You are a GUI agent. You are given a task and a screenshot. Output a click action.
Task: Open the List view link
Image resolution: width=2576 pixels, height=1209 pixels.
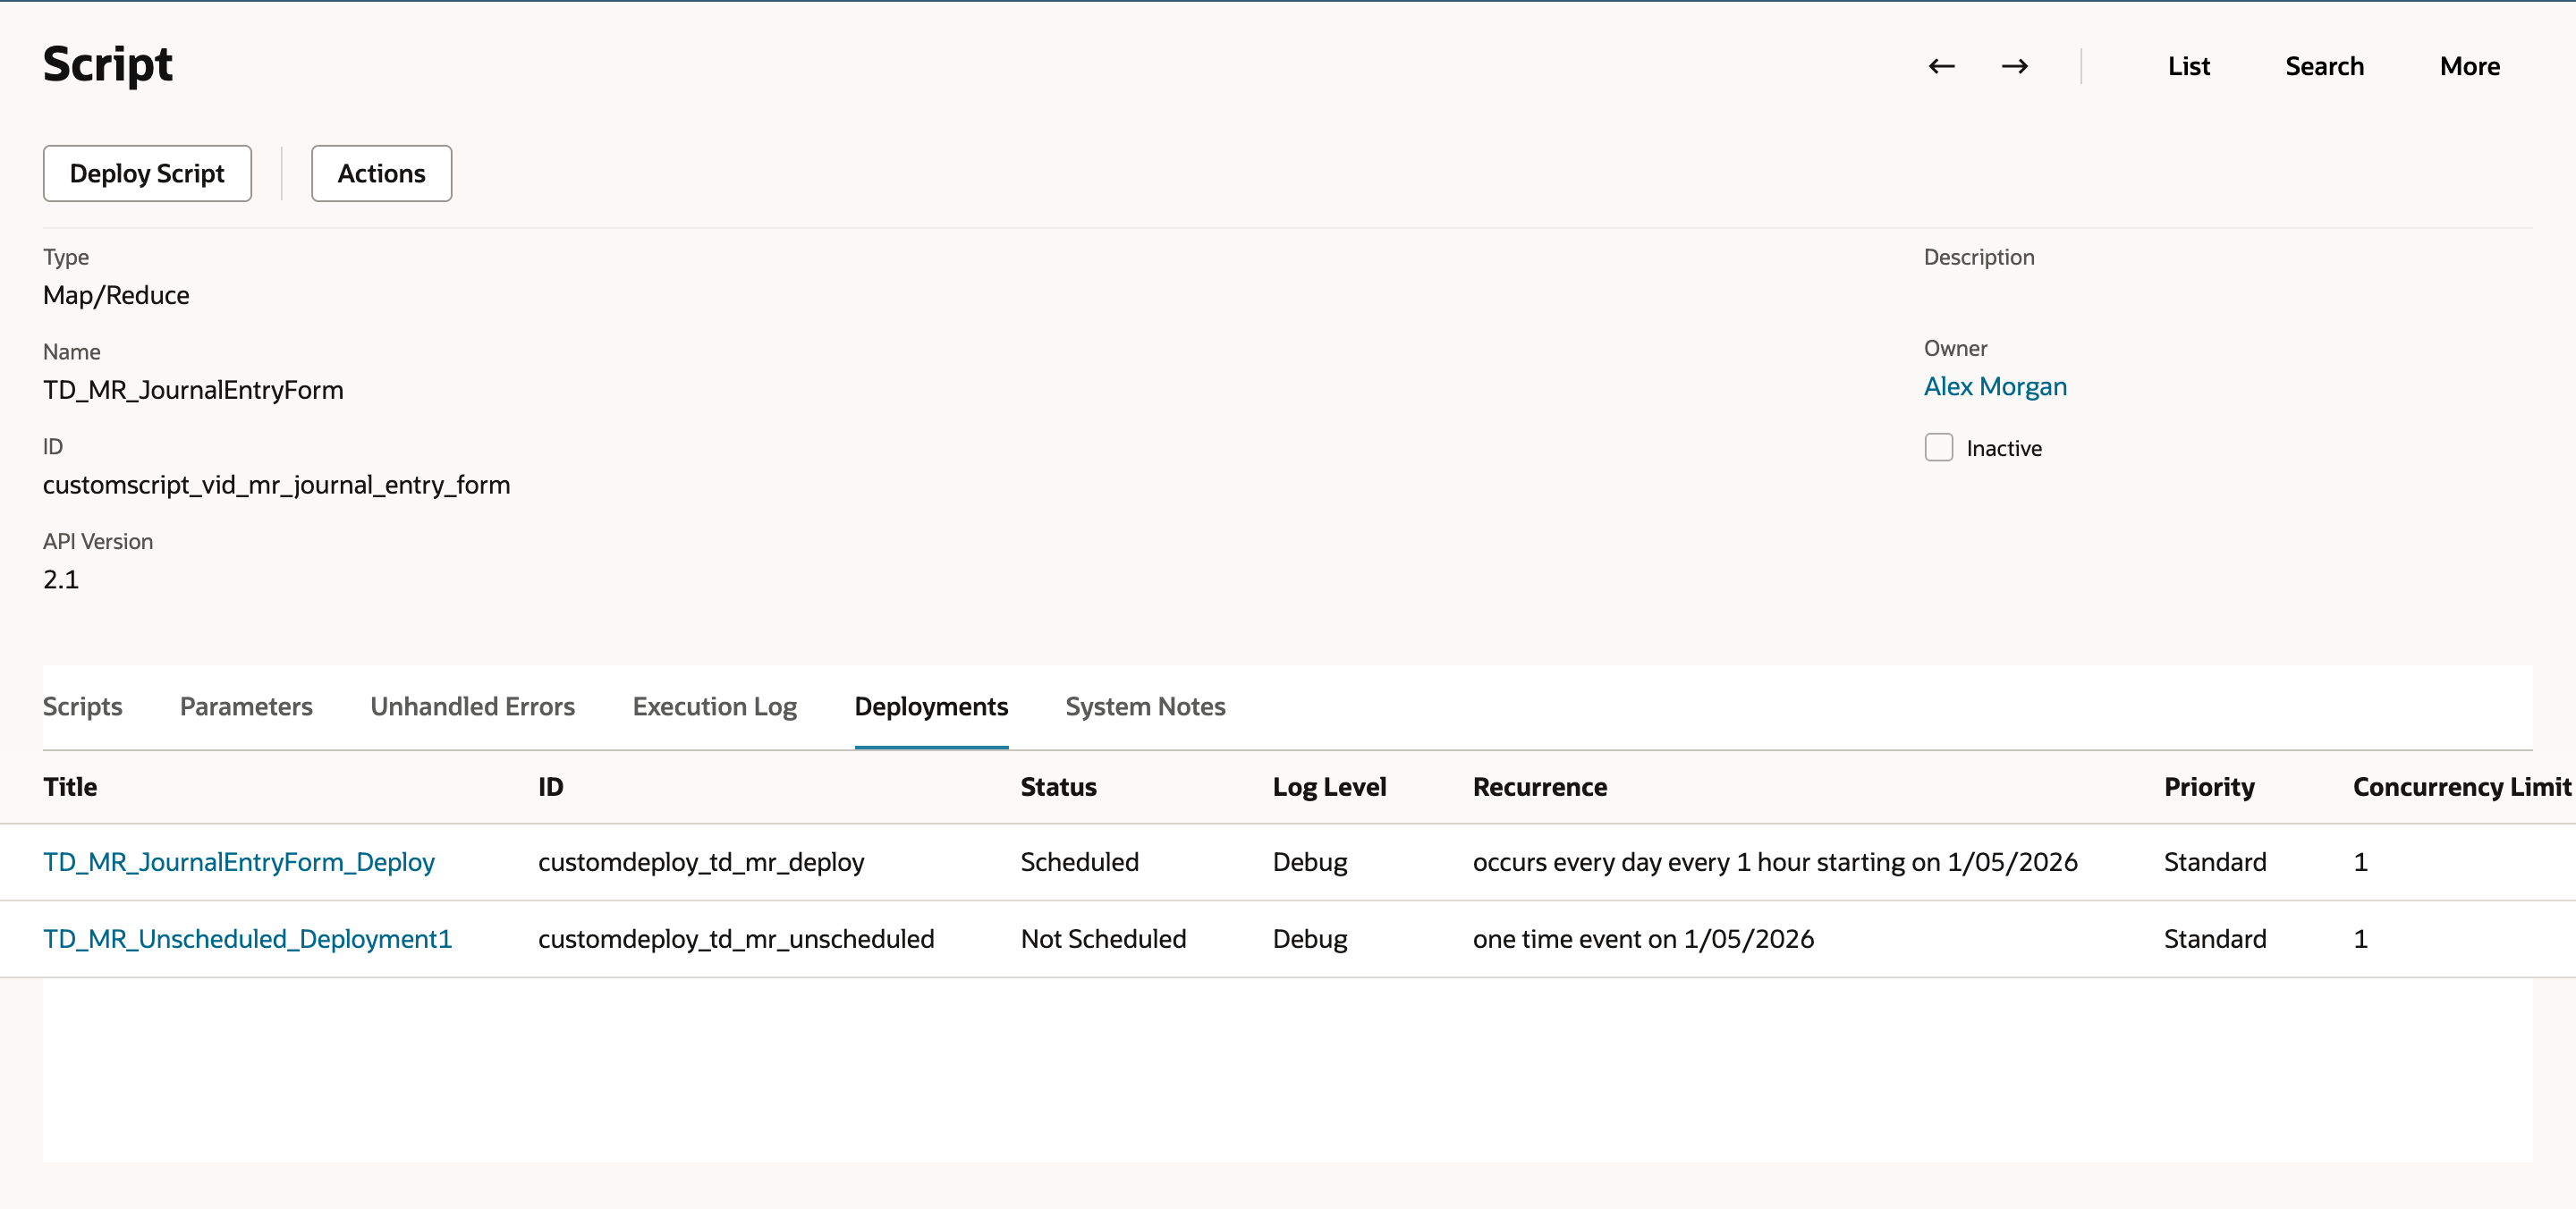pyautogui.click(x=2188, y=67)
